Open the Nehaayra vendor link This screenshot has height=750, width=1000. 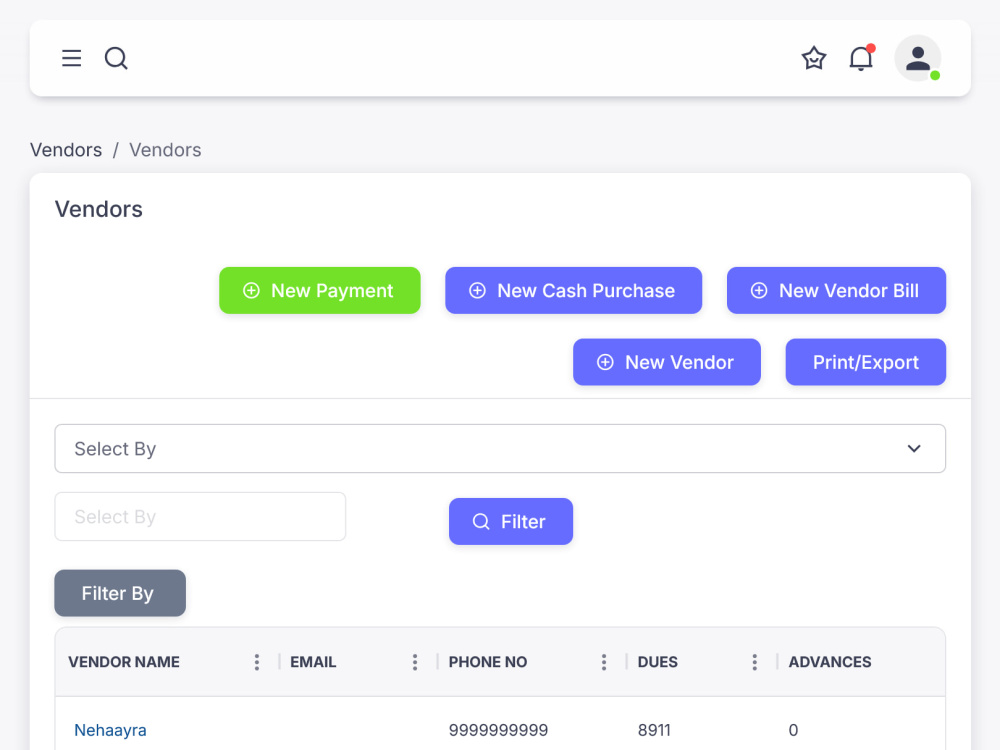point(110,730)
